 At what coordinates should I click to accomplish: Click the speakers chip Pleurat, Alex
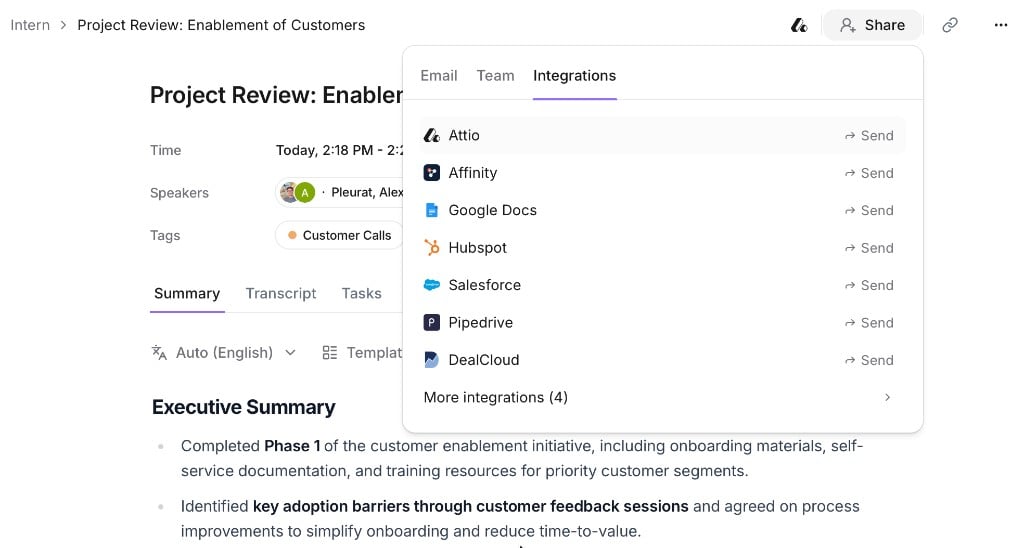click(x=340, y=193)
